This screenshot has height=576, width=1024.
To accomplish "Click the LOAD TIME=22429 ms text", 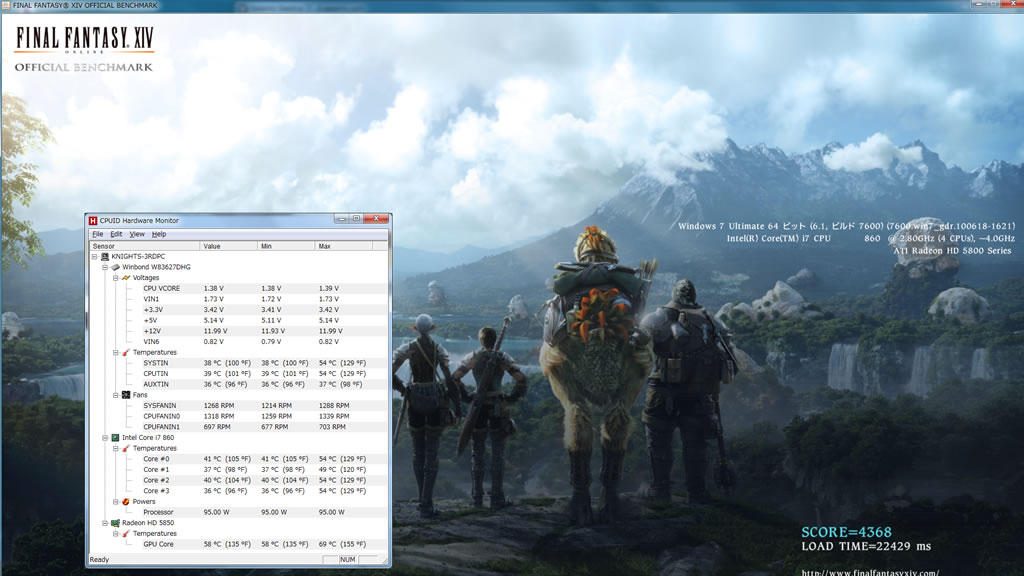I will 867,547.
